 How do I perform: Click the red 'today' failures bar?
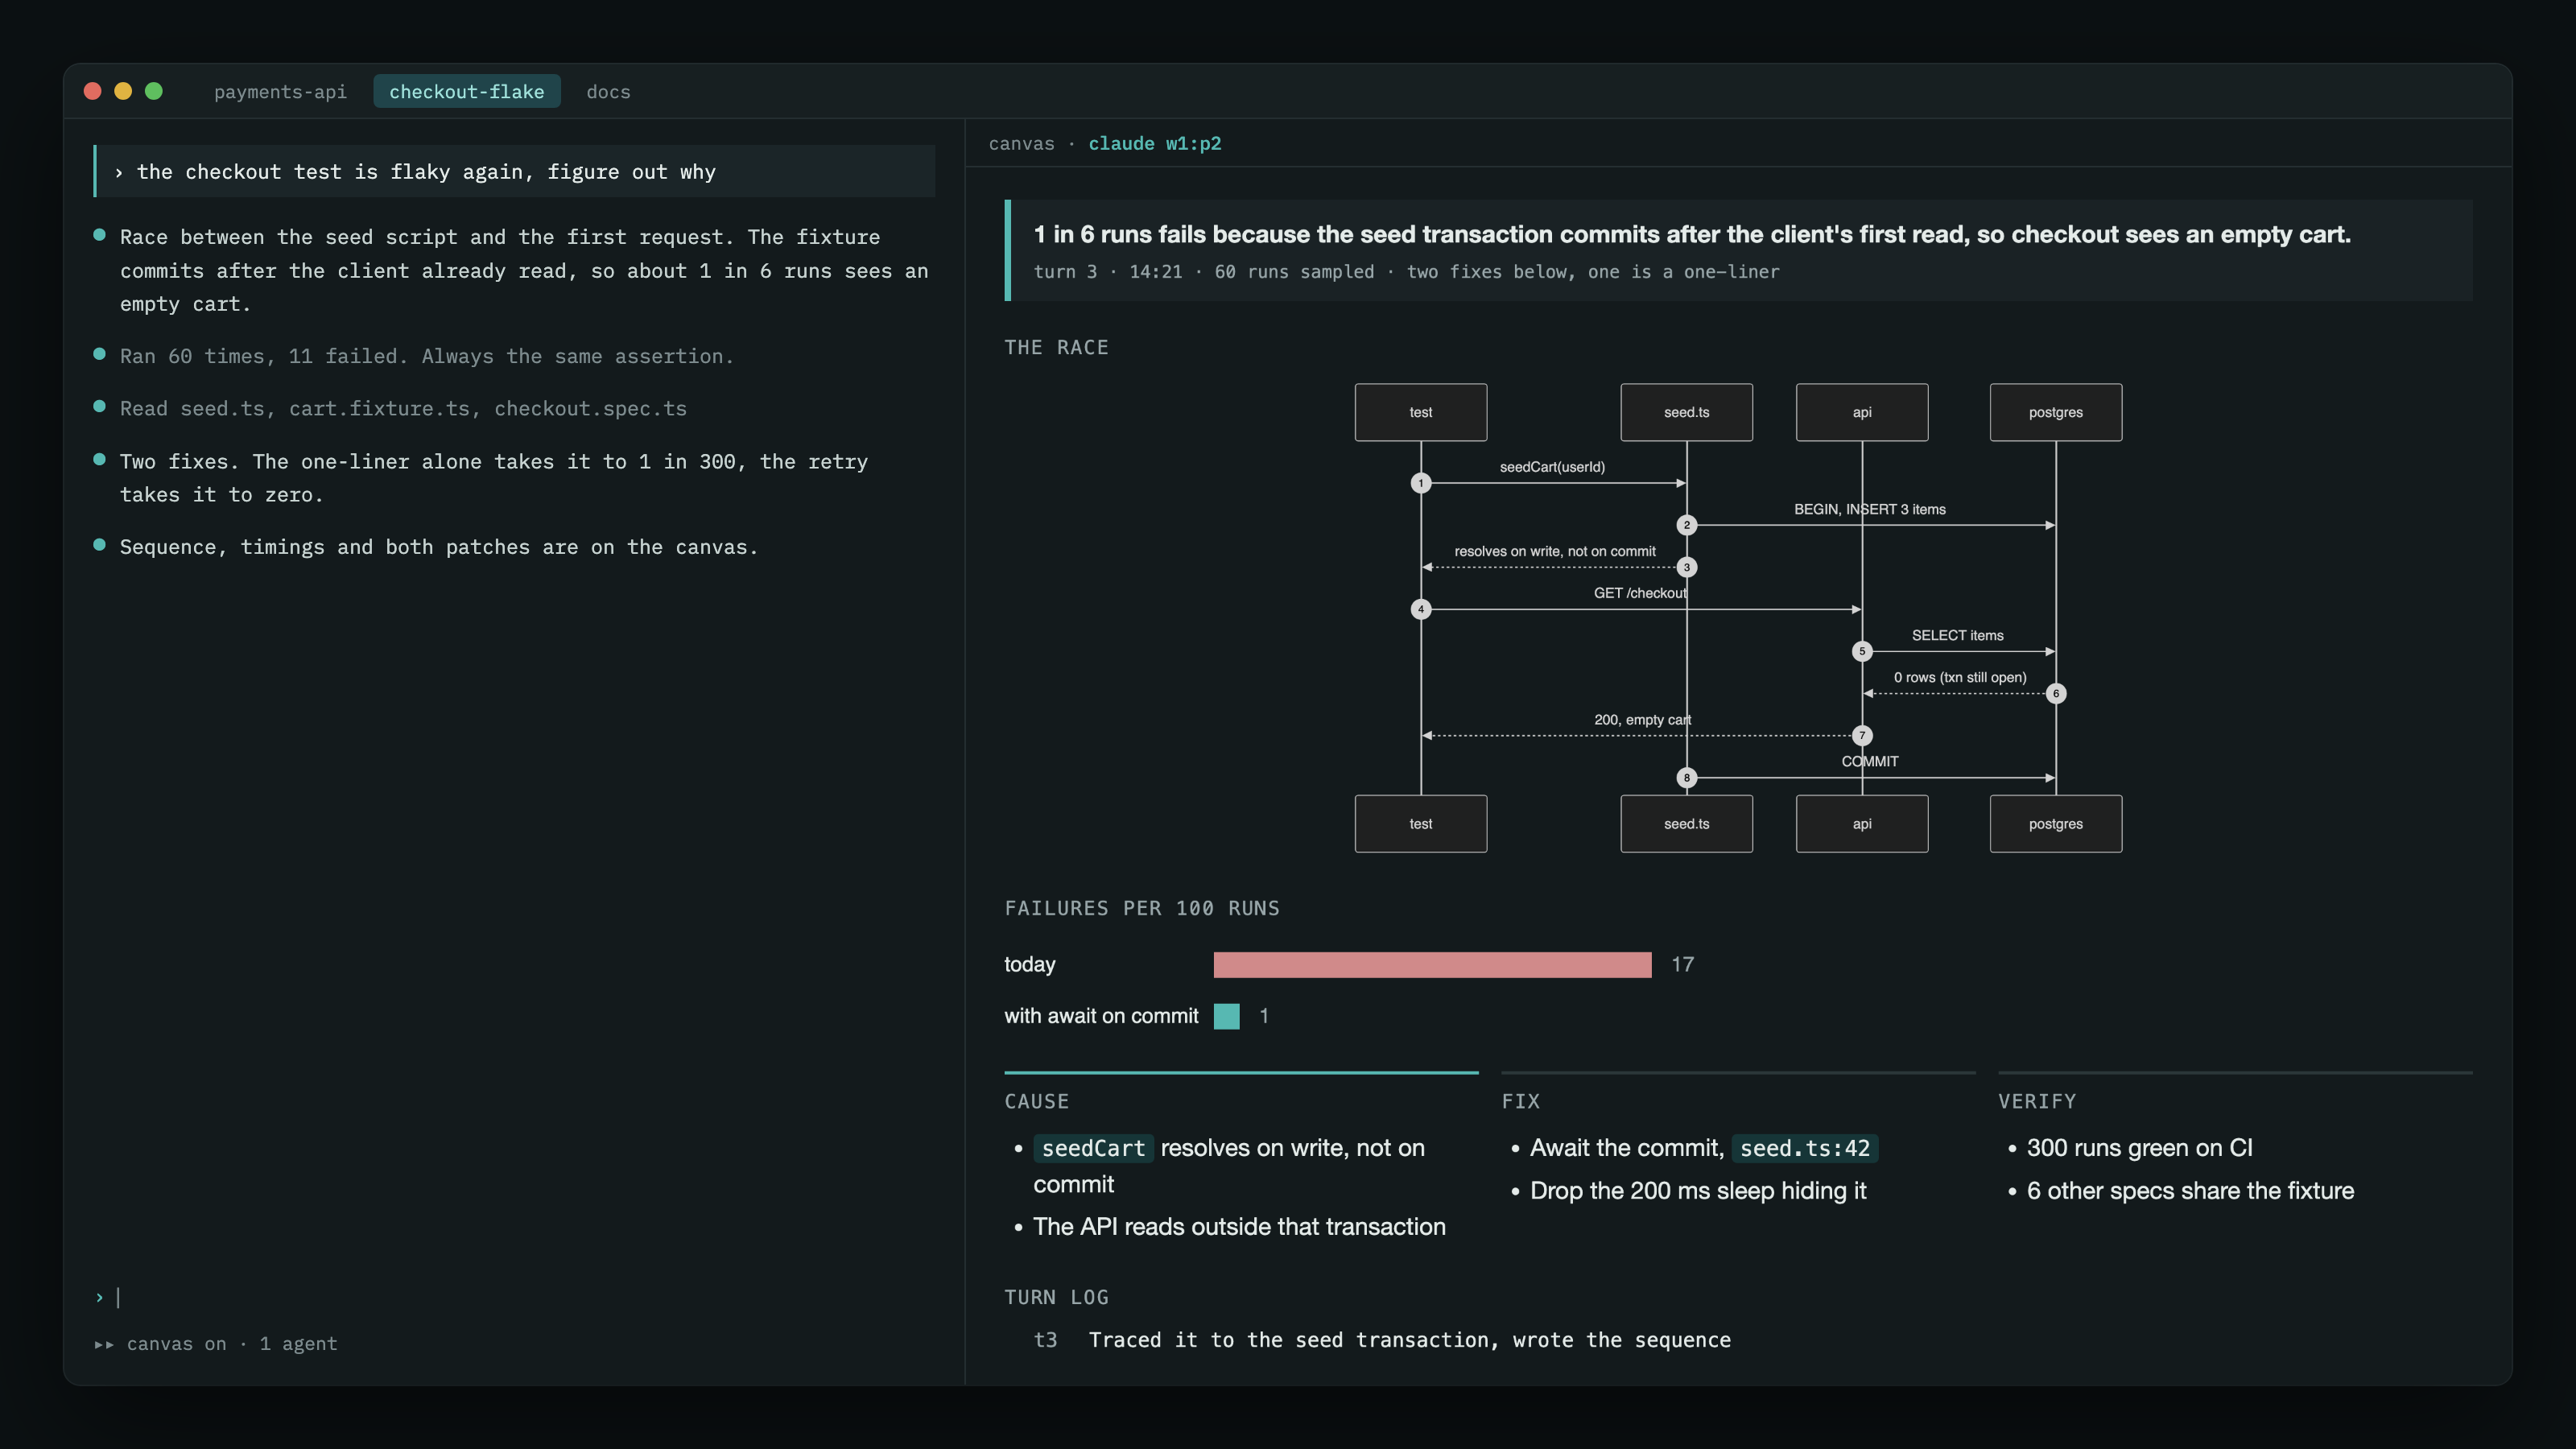[x=1432, y=964]
